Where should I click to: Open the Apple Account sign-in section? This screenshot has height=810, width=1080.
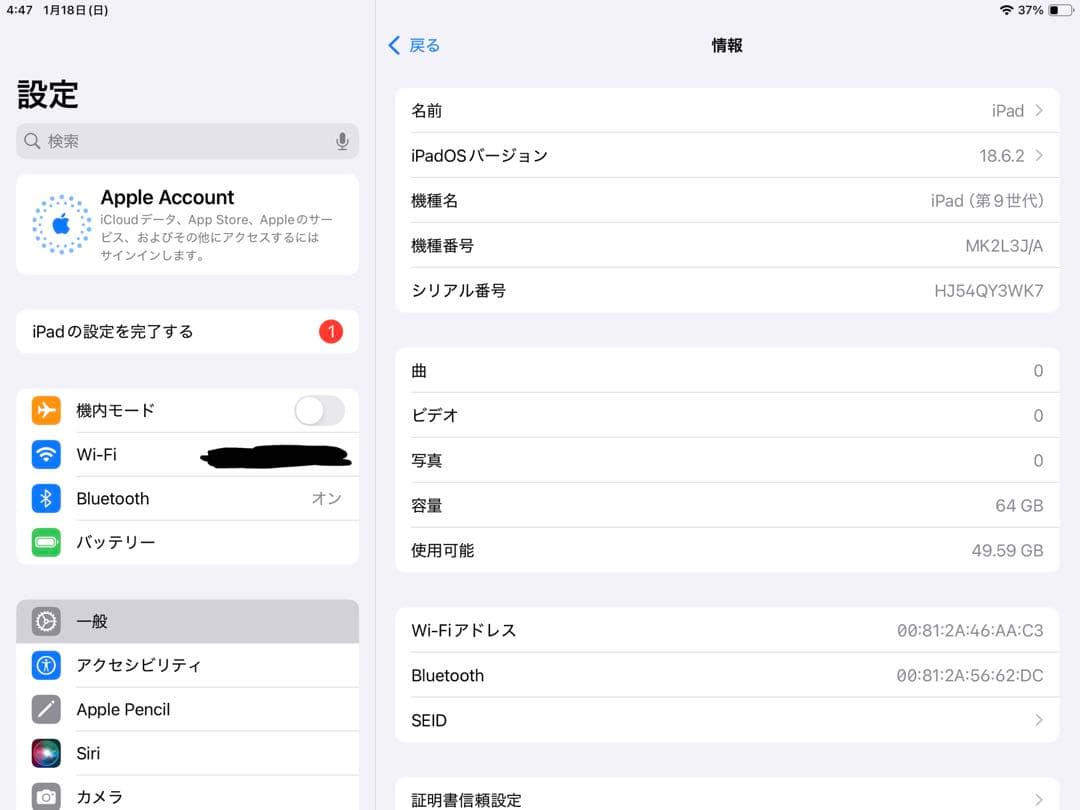(187, 223)
